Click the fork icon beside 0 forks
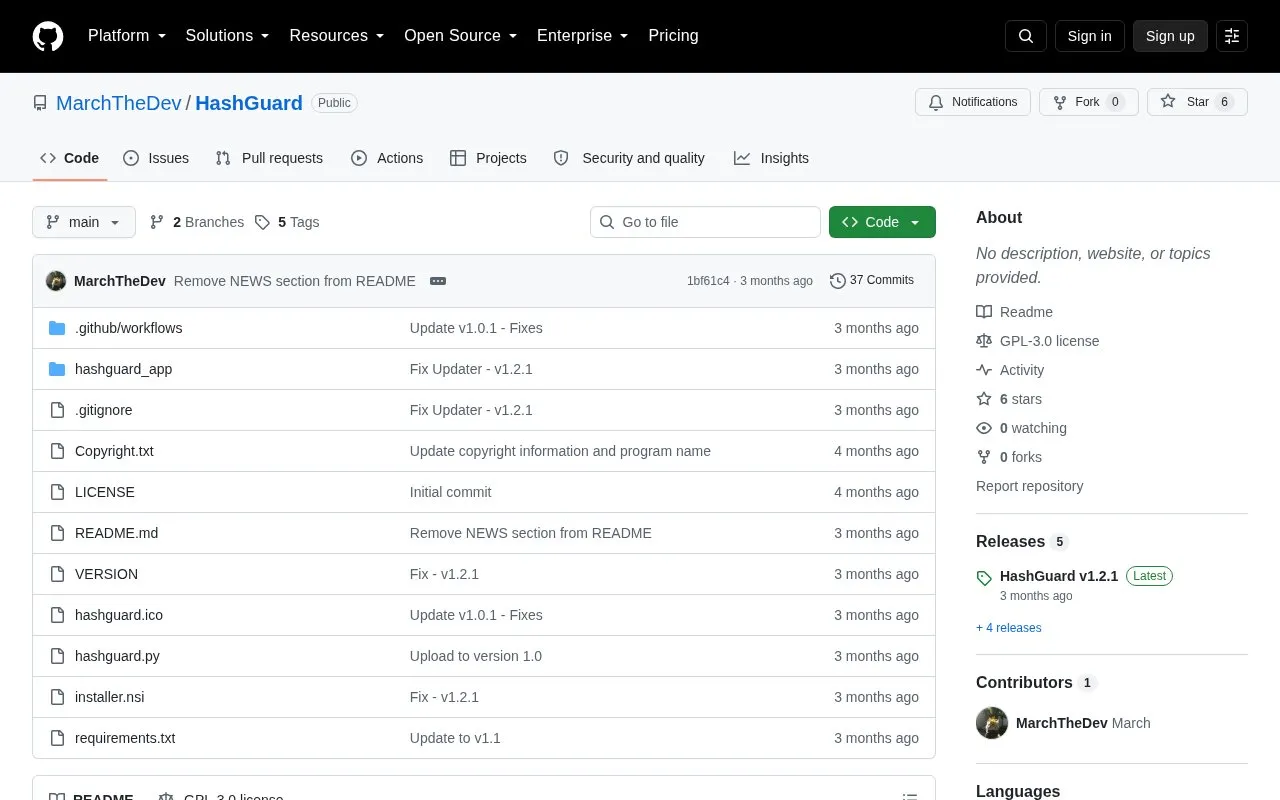The image size is (1280, 800). point(984,457)
